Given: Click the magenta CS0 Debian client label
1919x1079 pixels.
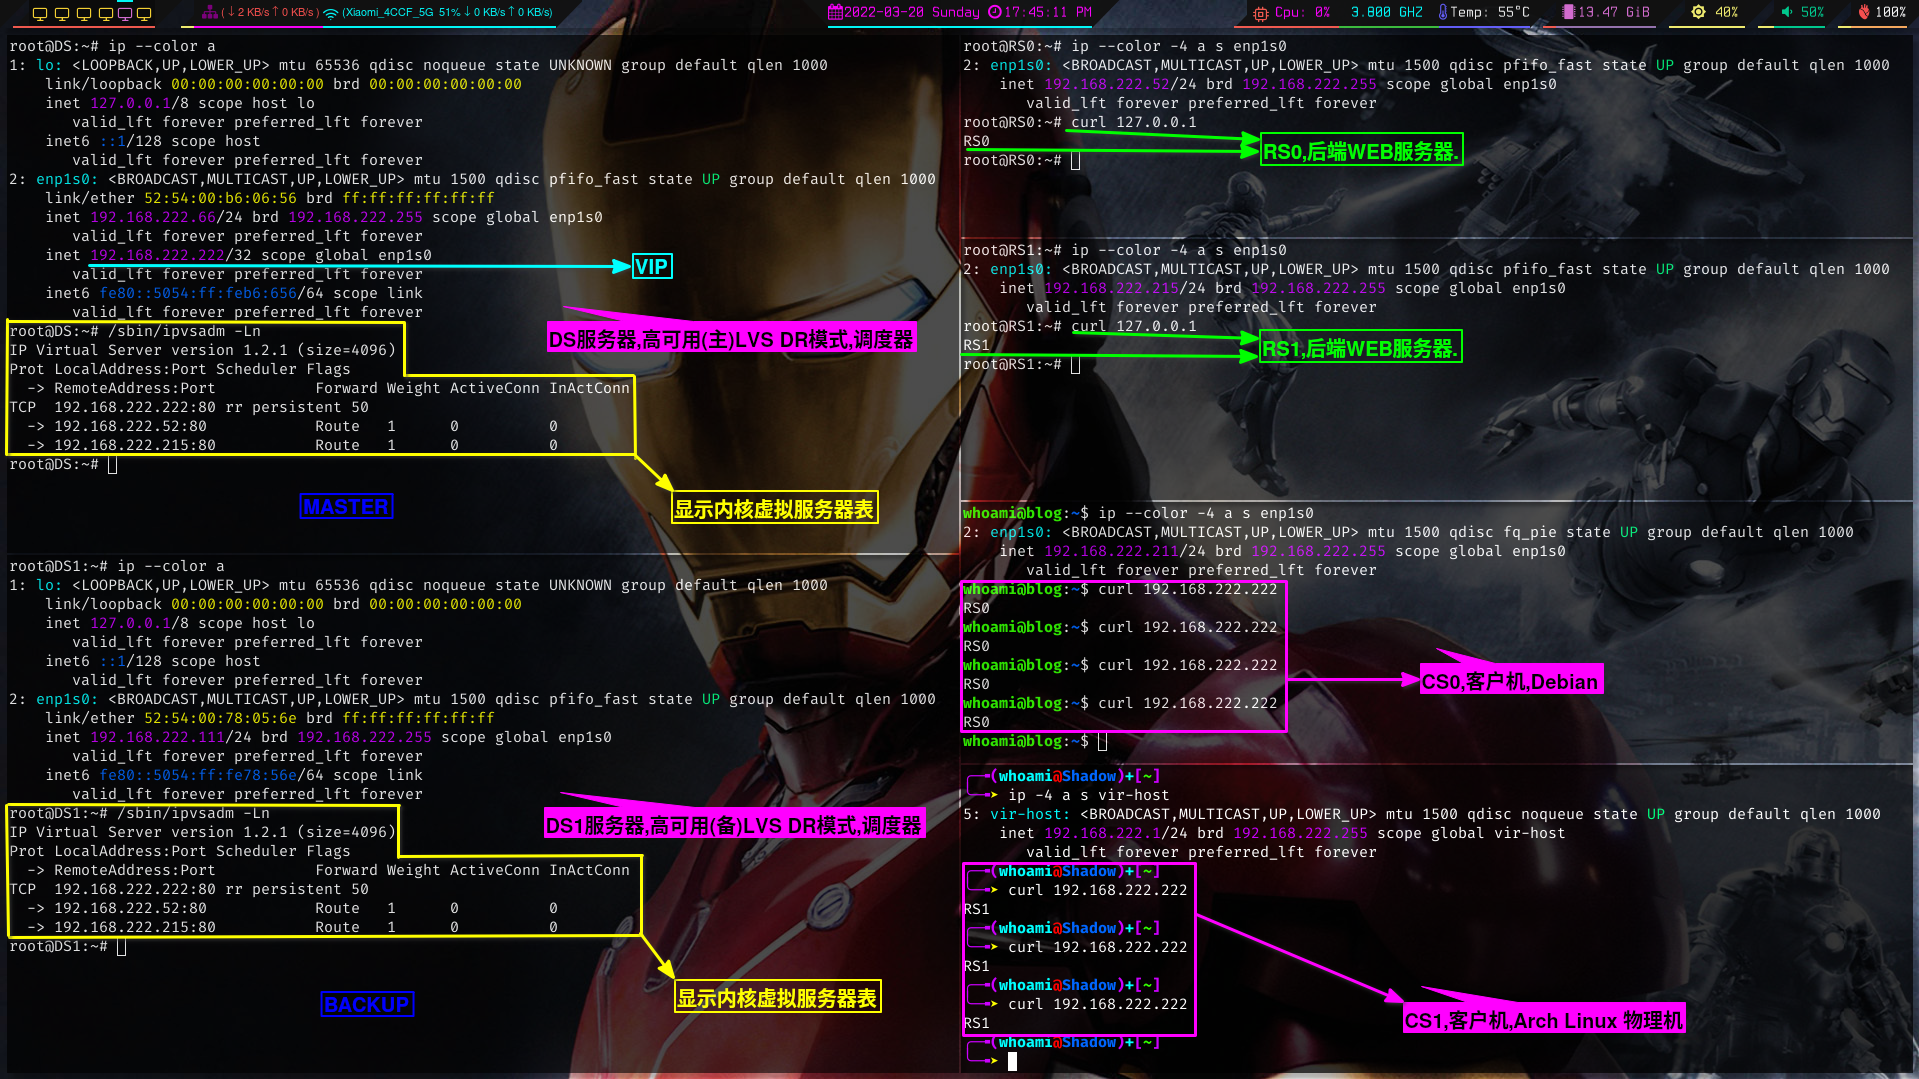Looking at the screenshot, I should click(x=1510, y=681).
